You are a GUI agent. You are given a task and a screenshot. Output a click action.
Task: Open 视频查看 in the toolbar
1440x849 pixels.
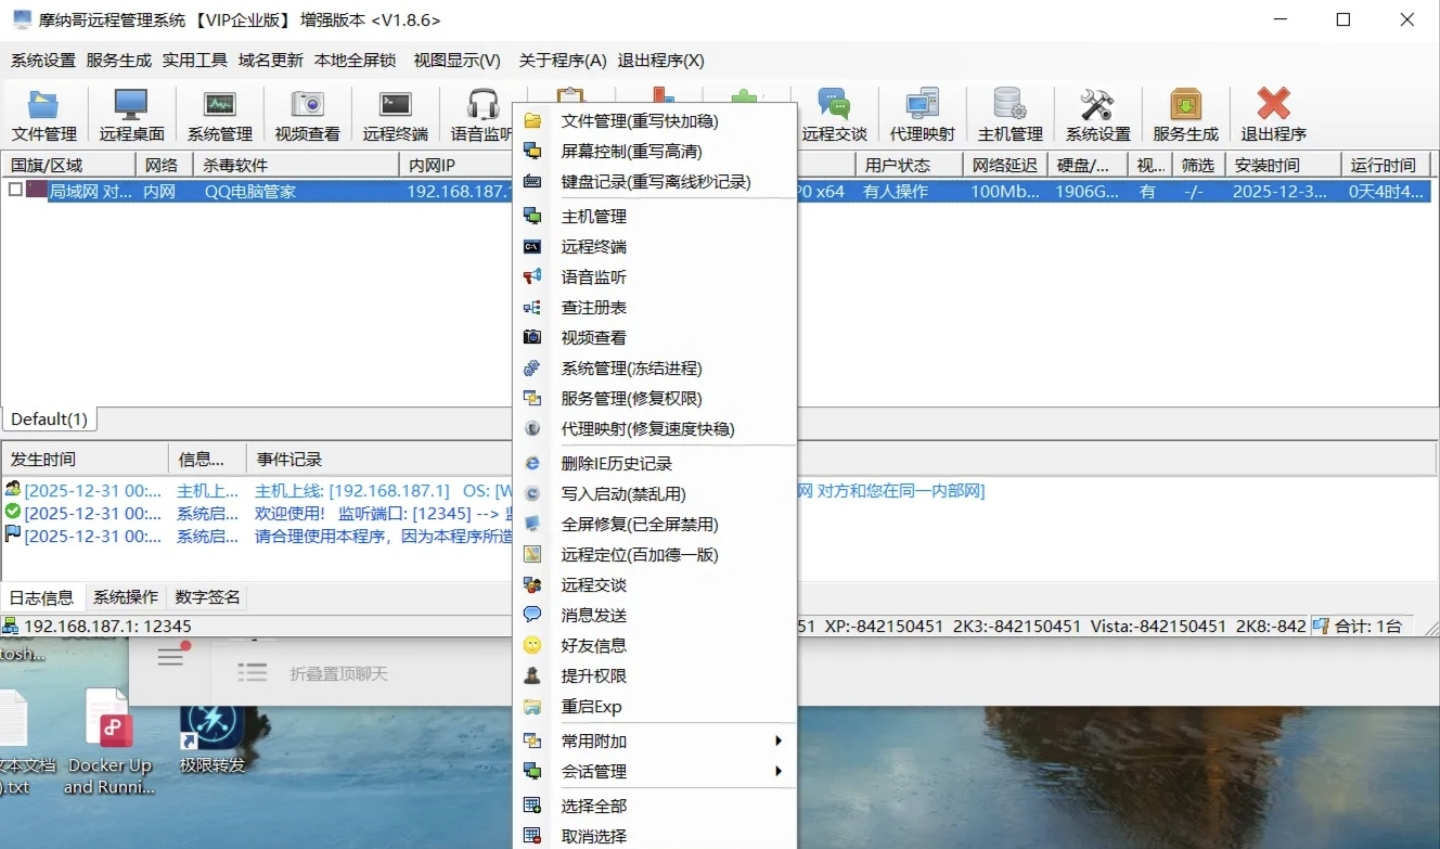305,112
